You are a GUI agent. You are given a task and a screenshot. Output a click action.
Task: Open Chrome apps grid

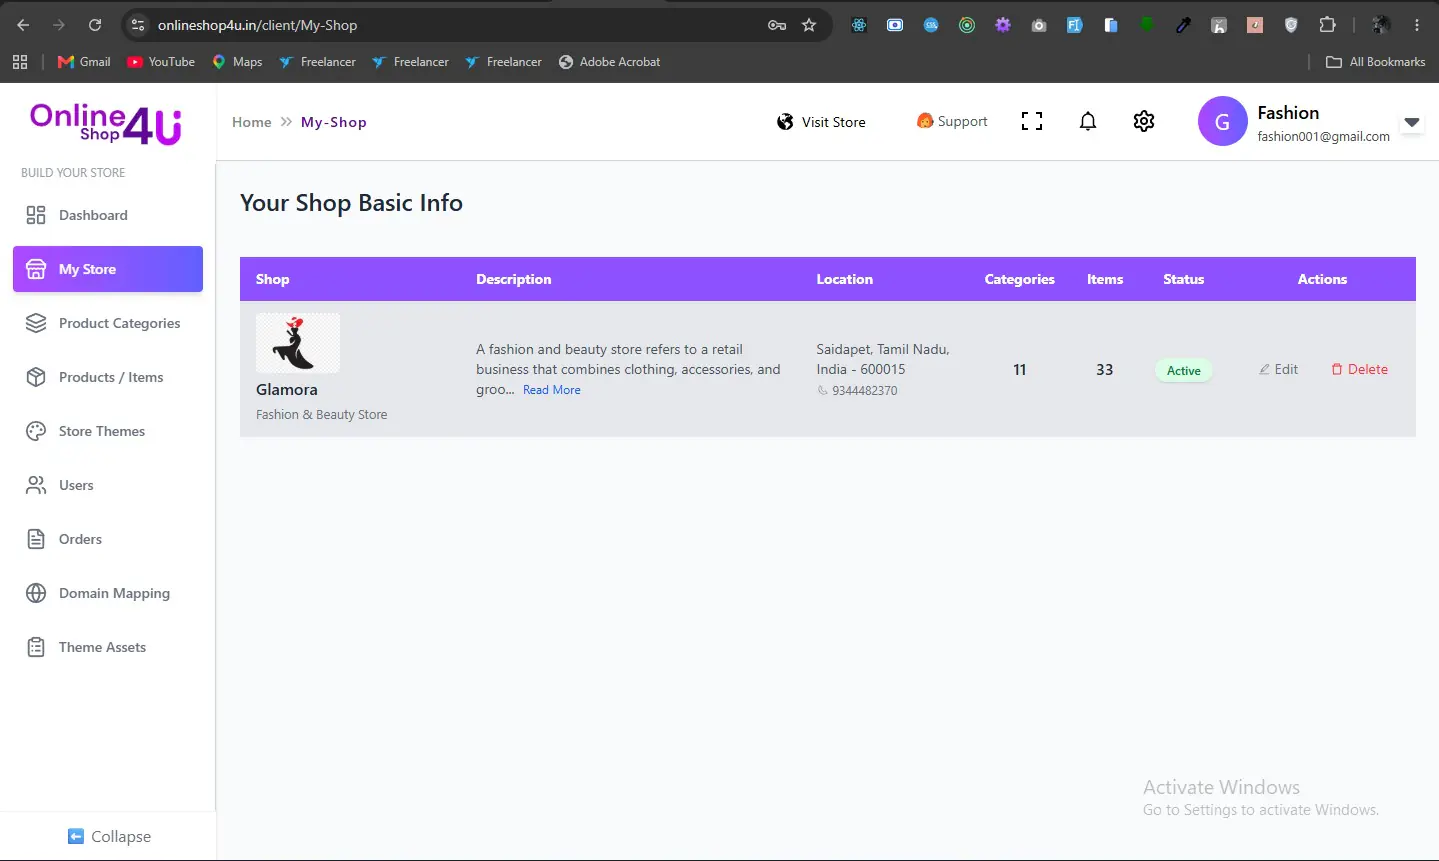(x=20, y=62)
